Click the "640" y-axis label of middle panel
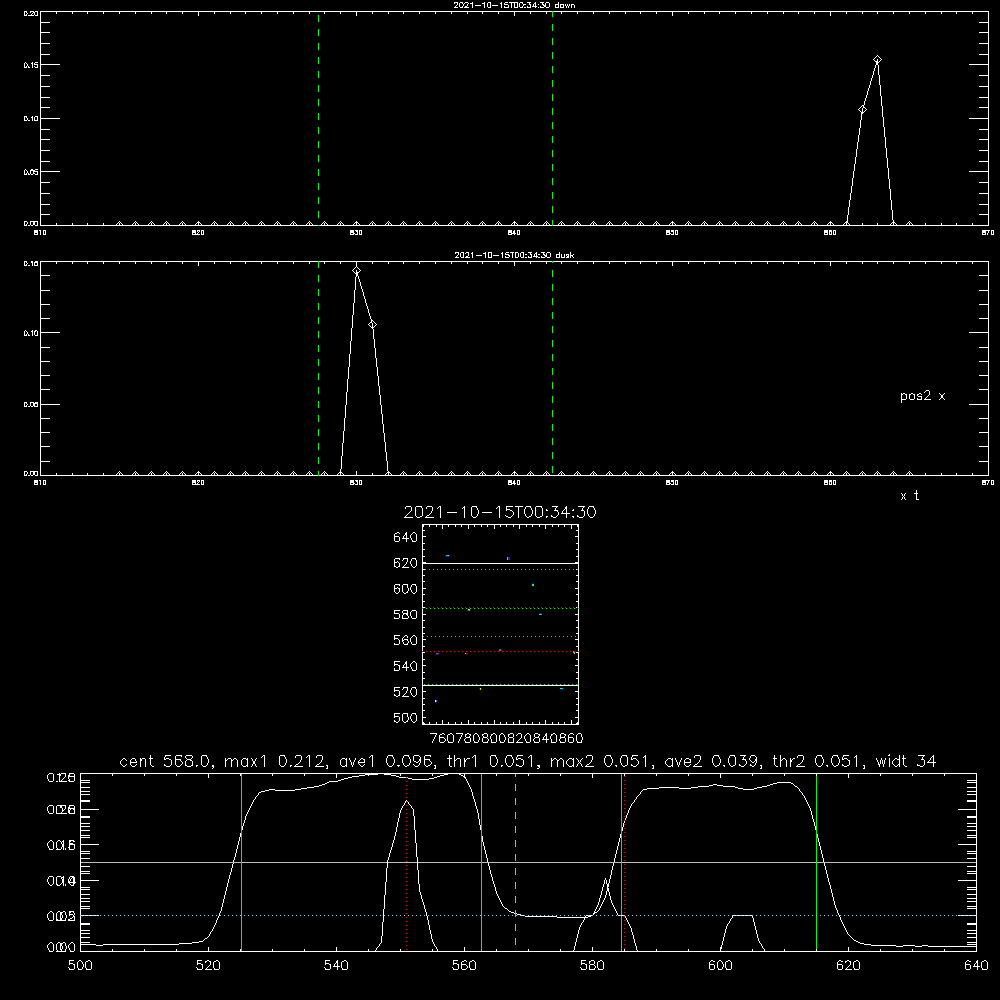The image size is (1000, 1000). tap(406, 537)
